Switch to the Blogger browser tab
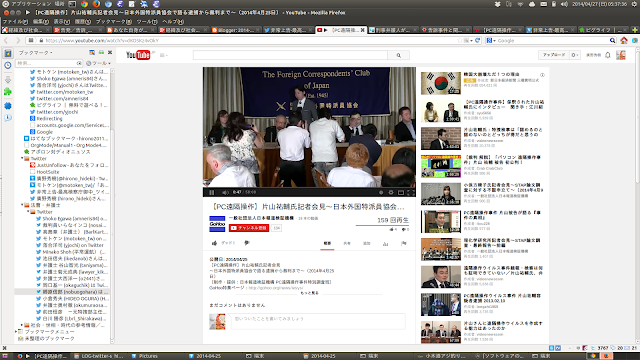This screenshot has width=640, height=360. pos(236,30)
